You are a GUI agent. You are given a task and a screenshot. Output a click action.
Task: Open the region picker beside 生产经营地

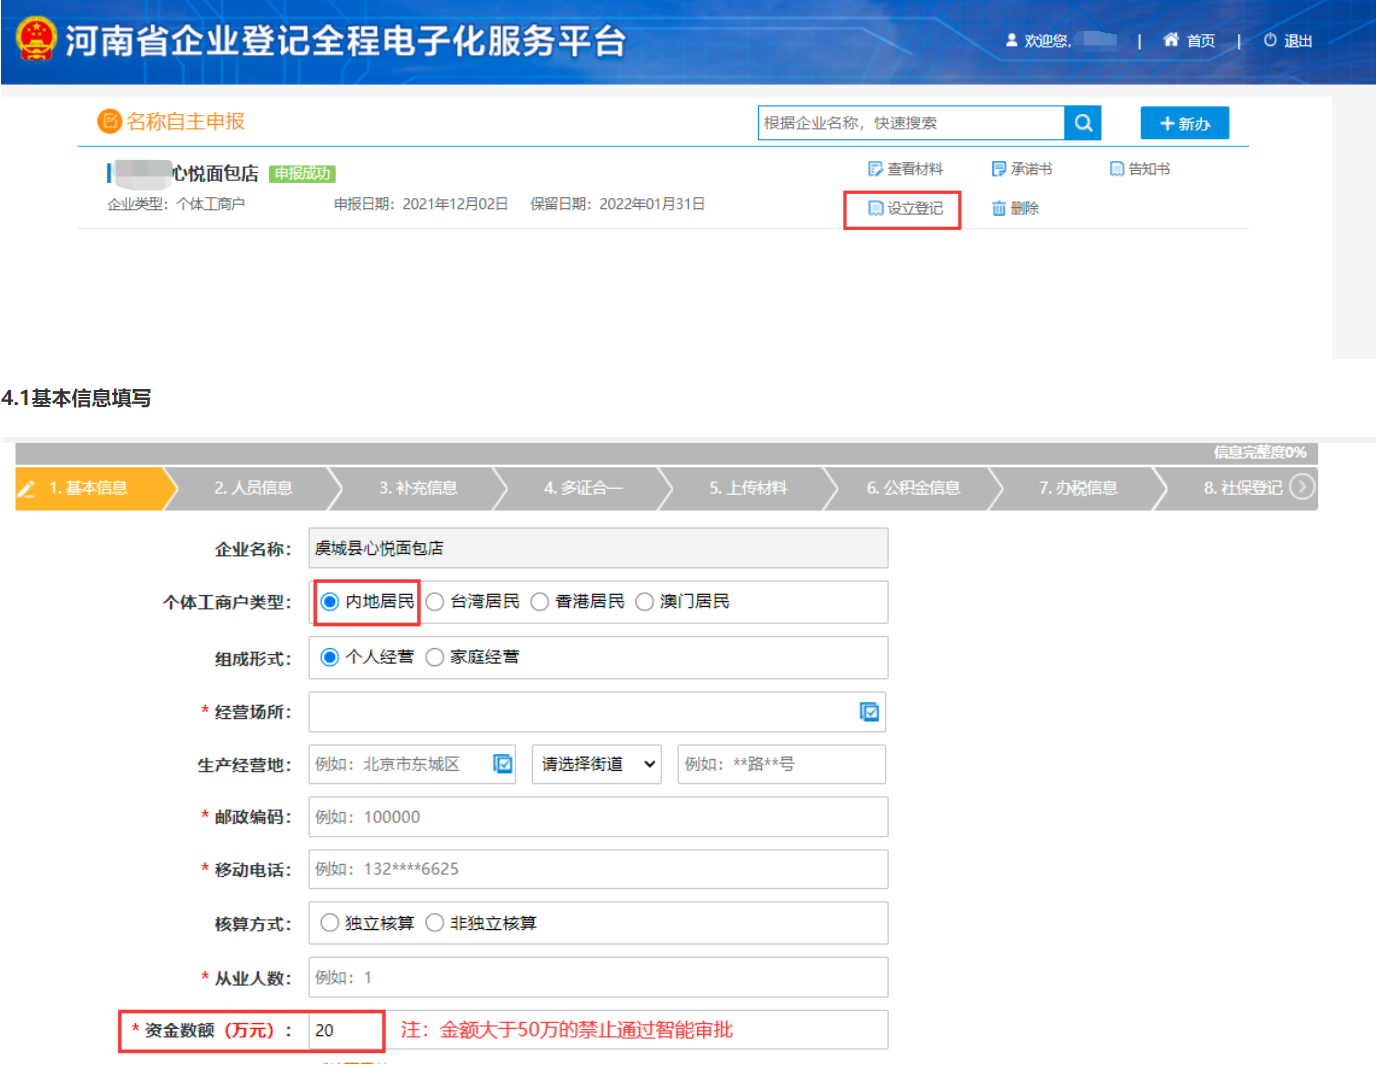[x=501, y=763]
